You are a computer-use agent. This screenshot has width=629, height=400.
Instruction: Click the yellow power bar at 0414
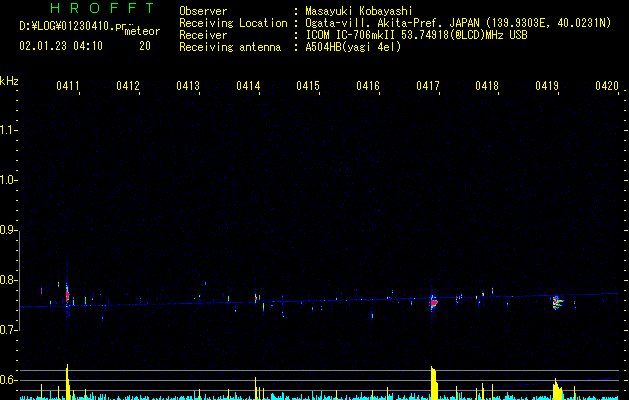[256, 388]
